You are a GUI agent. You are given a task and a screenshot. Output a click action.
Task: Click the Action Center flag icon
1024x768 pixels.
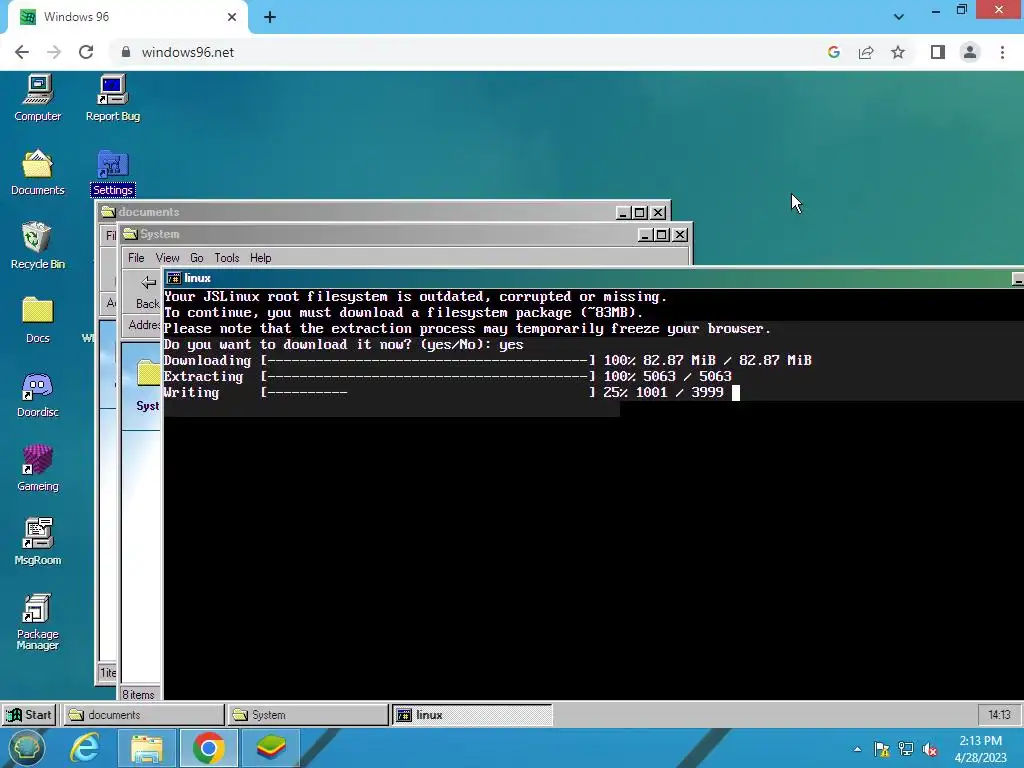882,749
